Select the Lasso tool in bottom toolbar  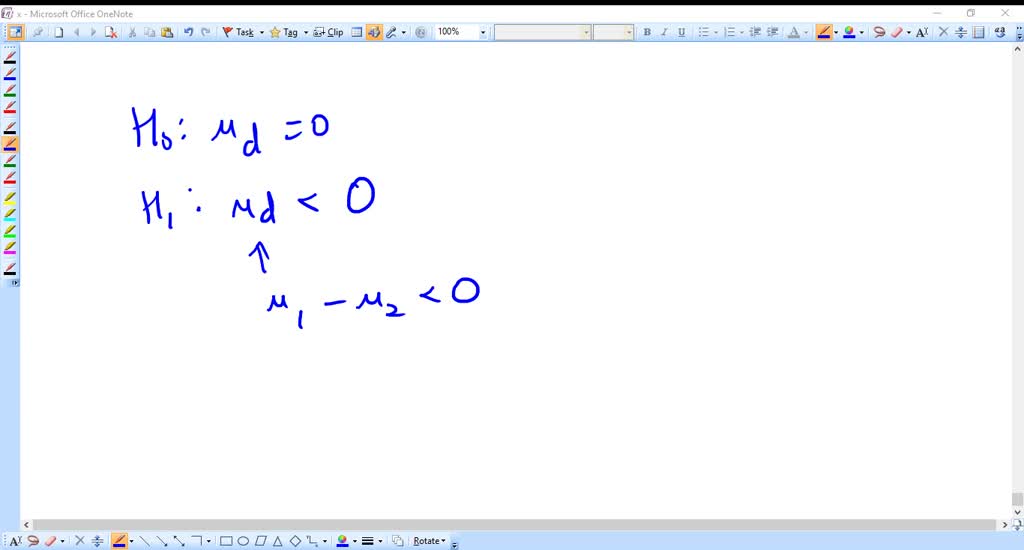[x=32, y=541]
